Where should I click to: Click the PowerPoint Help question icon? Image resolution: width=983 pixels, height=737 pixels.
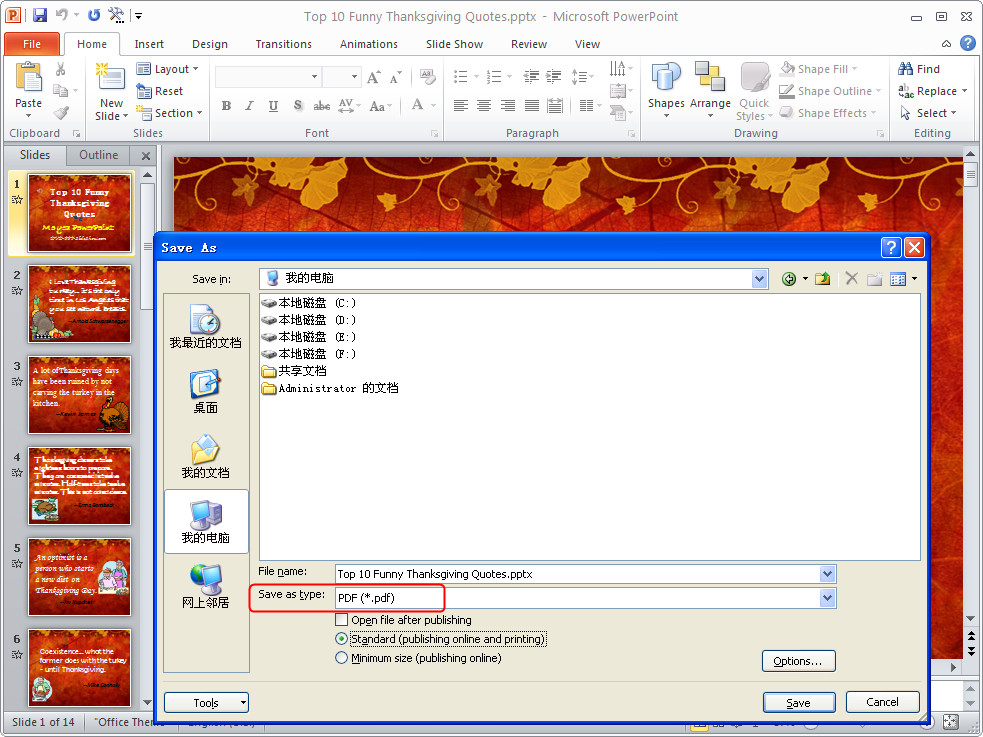click(967, 43)
